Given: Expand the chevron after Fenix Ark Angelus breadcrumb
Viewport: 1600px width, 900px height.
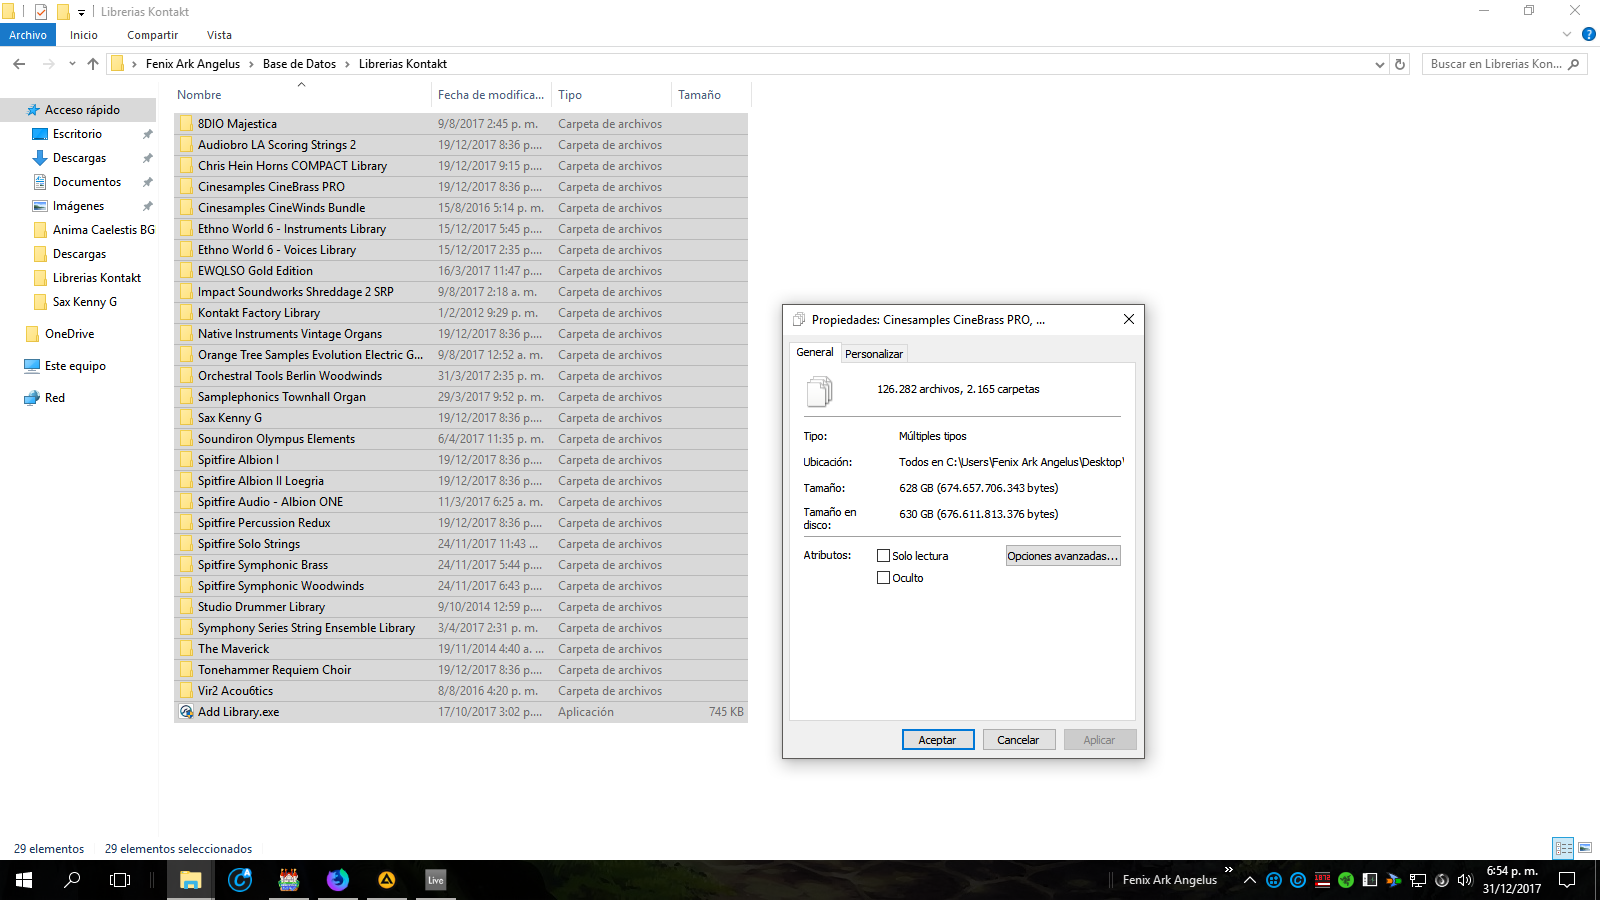Looking at the screenshot, I should point(251,64).
